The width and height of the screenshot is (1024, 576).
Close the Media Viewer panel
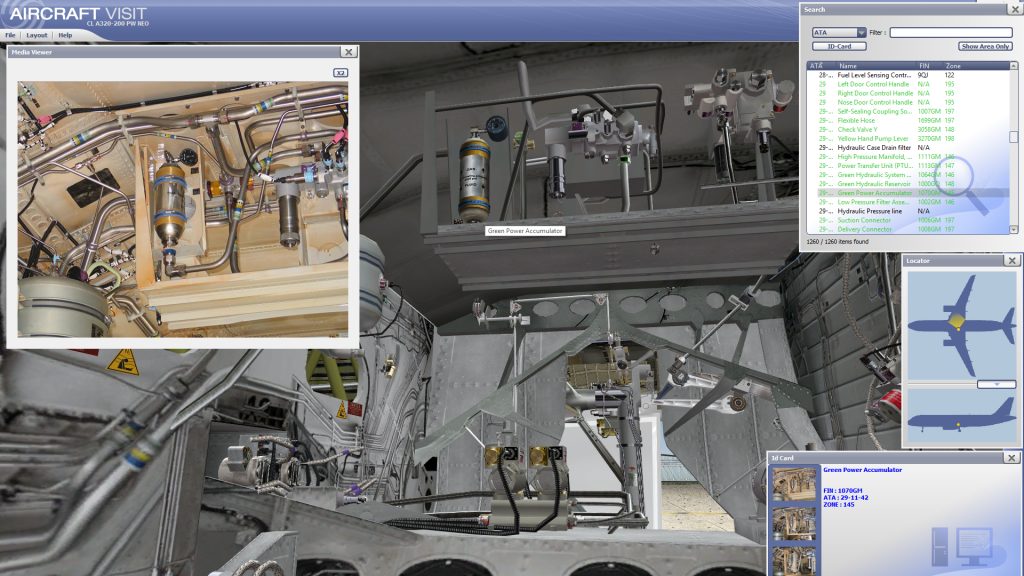pyautogui.click(x=349, y=52)
